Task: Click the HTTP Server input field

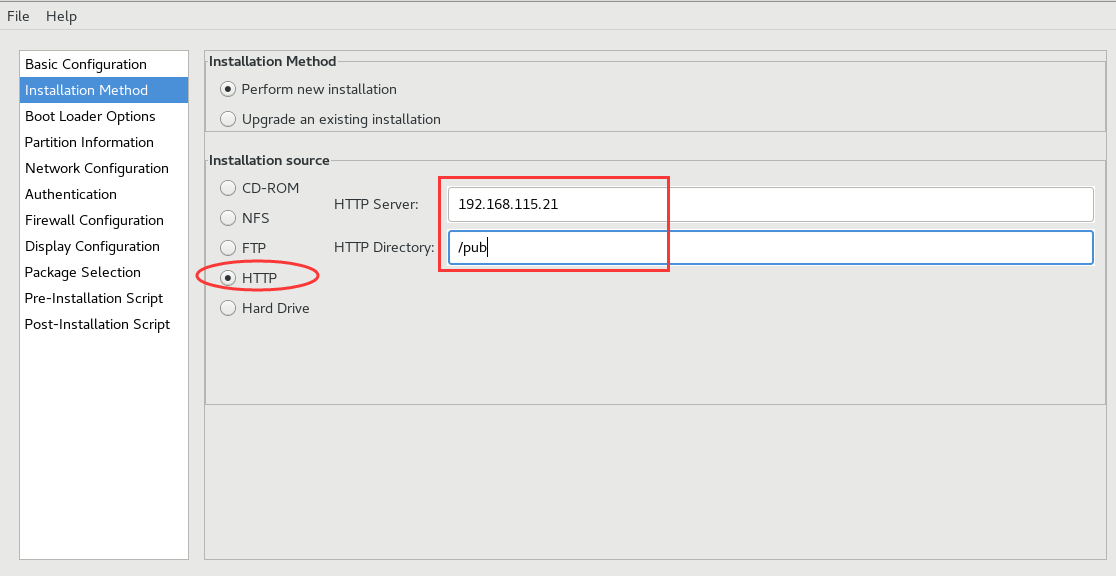Action: click(770, 204)
